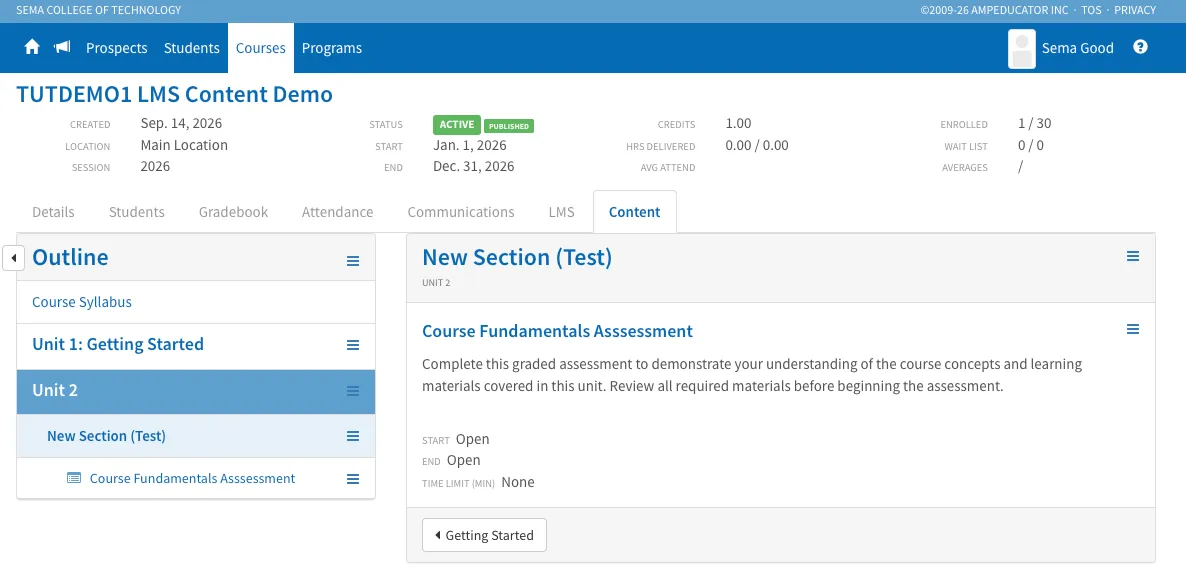The width and height of the screenshot is (1186, 578).
Task: Open the Course Syllabus link
Action: pyautogui.click(x=82, y=302)
